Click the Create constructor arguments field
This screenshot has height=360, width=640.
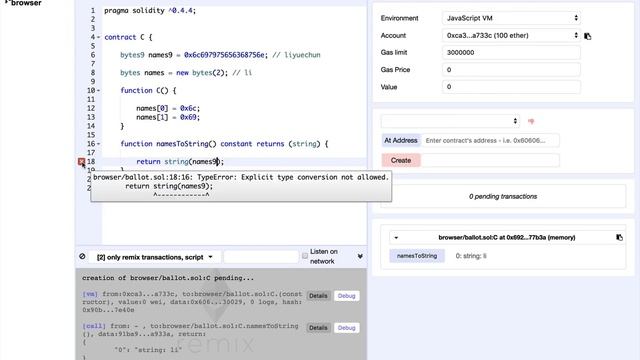tap(490, 160)
